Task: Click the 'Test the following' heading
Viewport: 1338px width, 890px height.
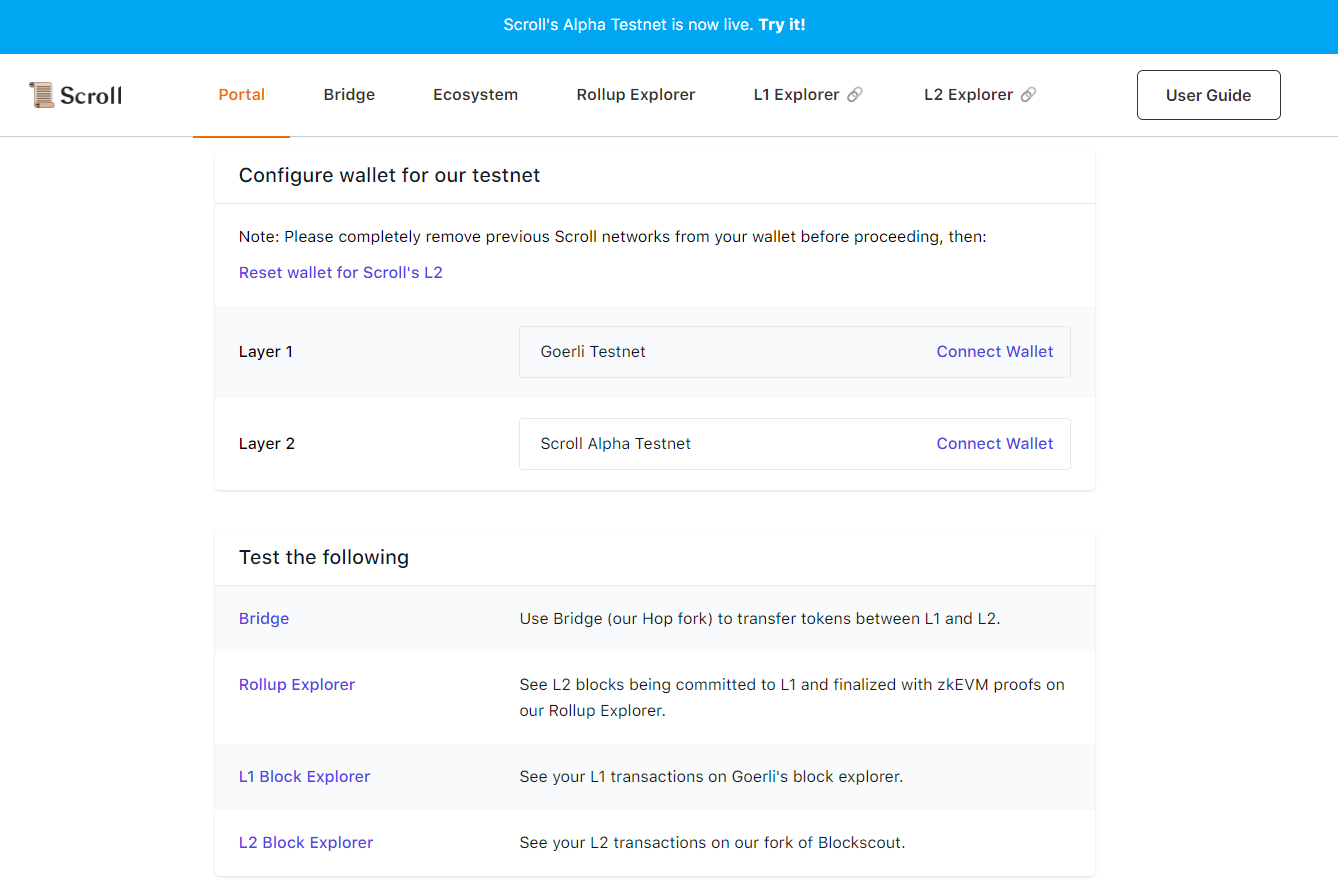Action: pos(324,558)
